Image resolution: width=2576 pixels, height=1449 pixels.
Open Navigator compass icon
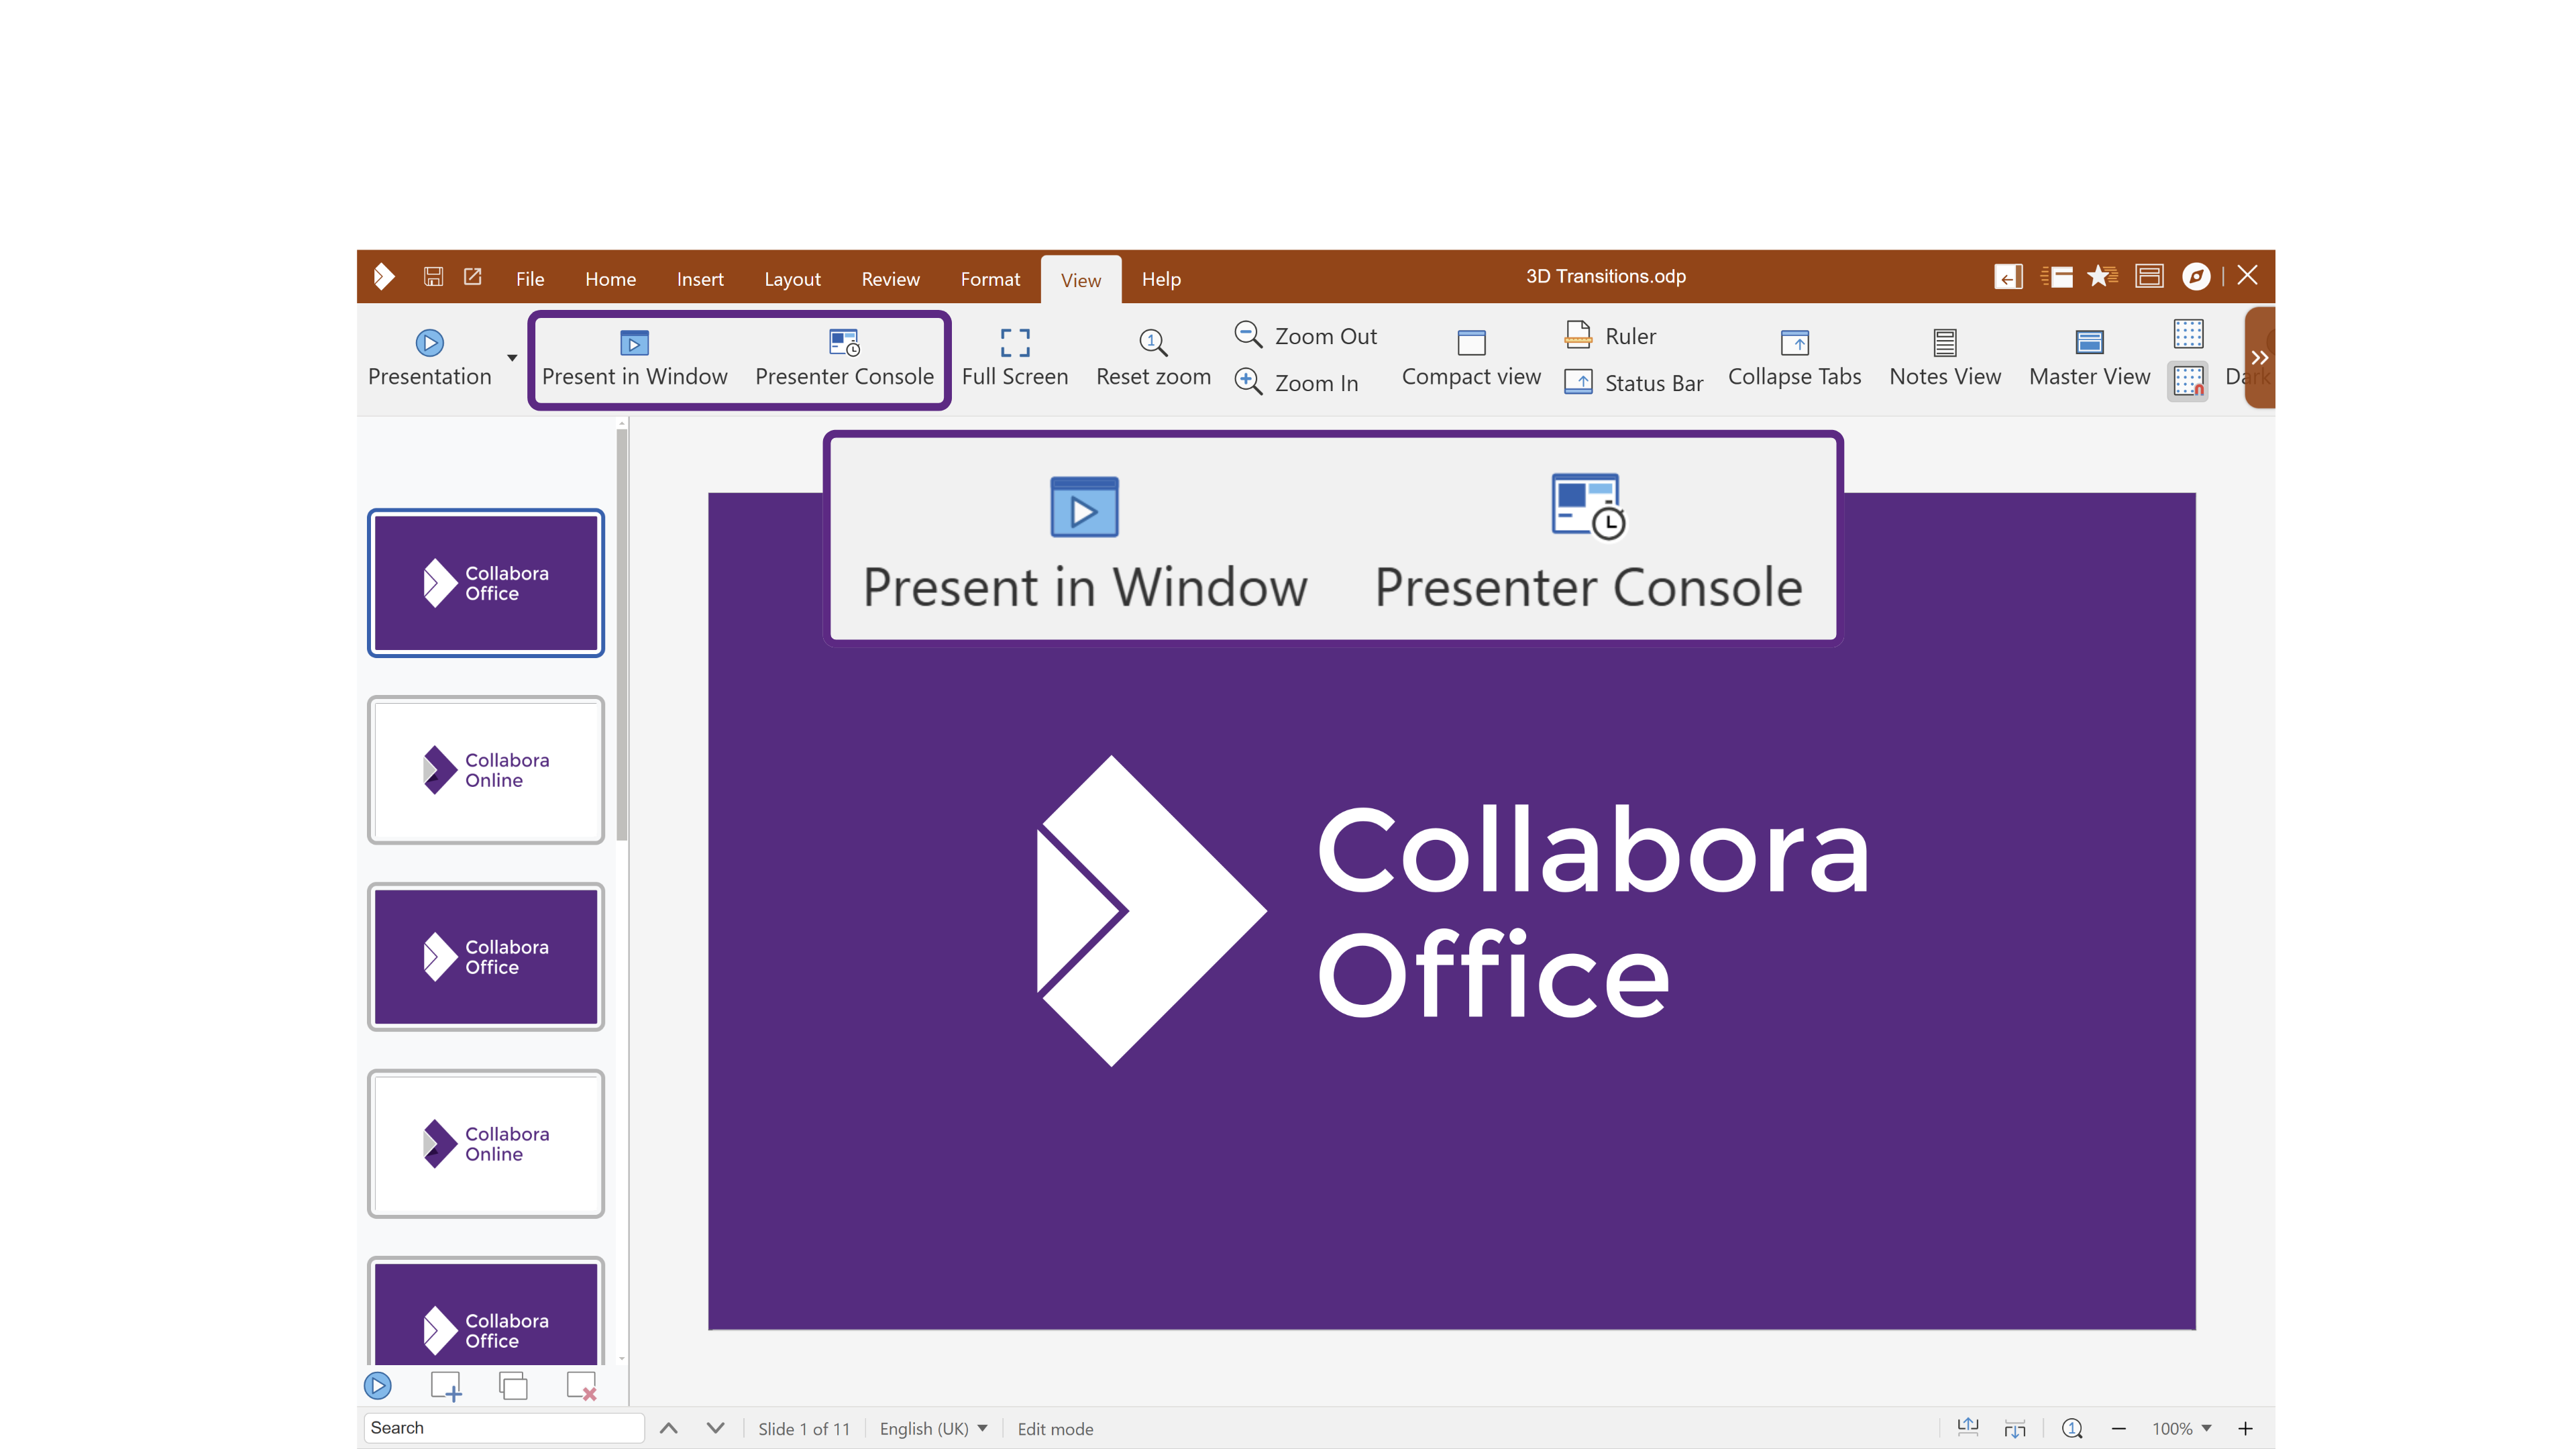pyautogui.click(x=2196, y=276)
